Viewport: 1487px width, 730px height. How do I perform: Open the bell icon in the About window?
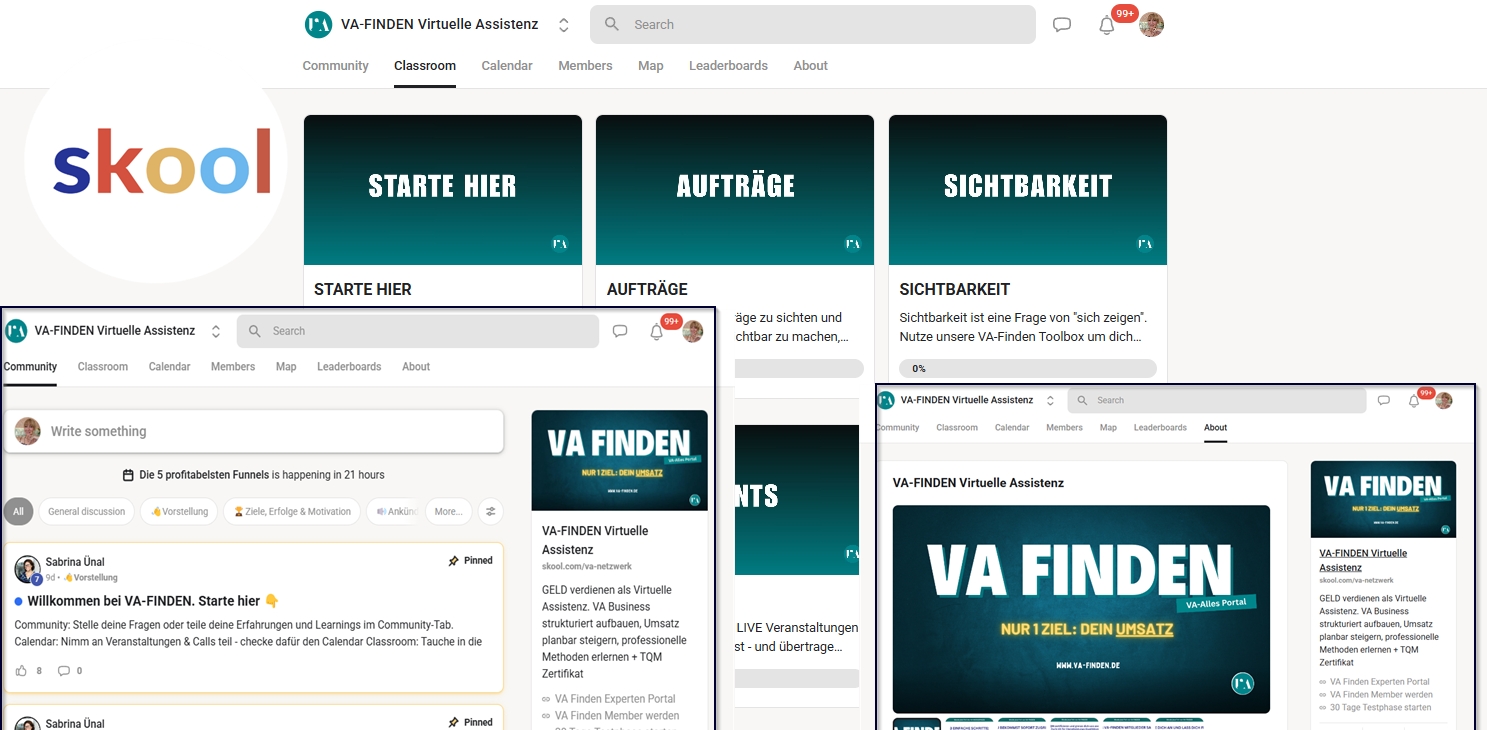coord(1414,401)
